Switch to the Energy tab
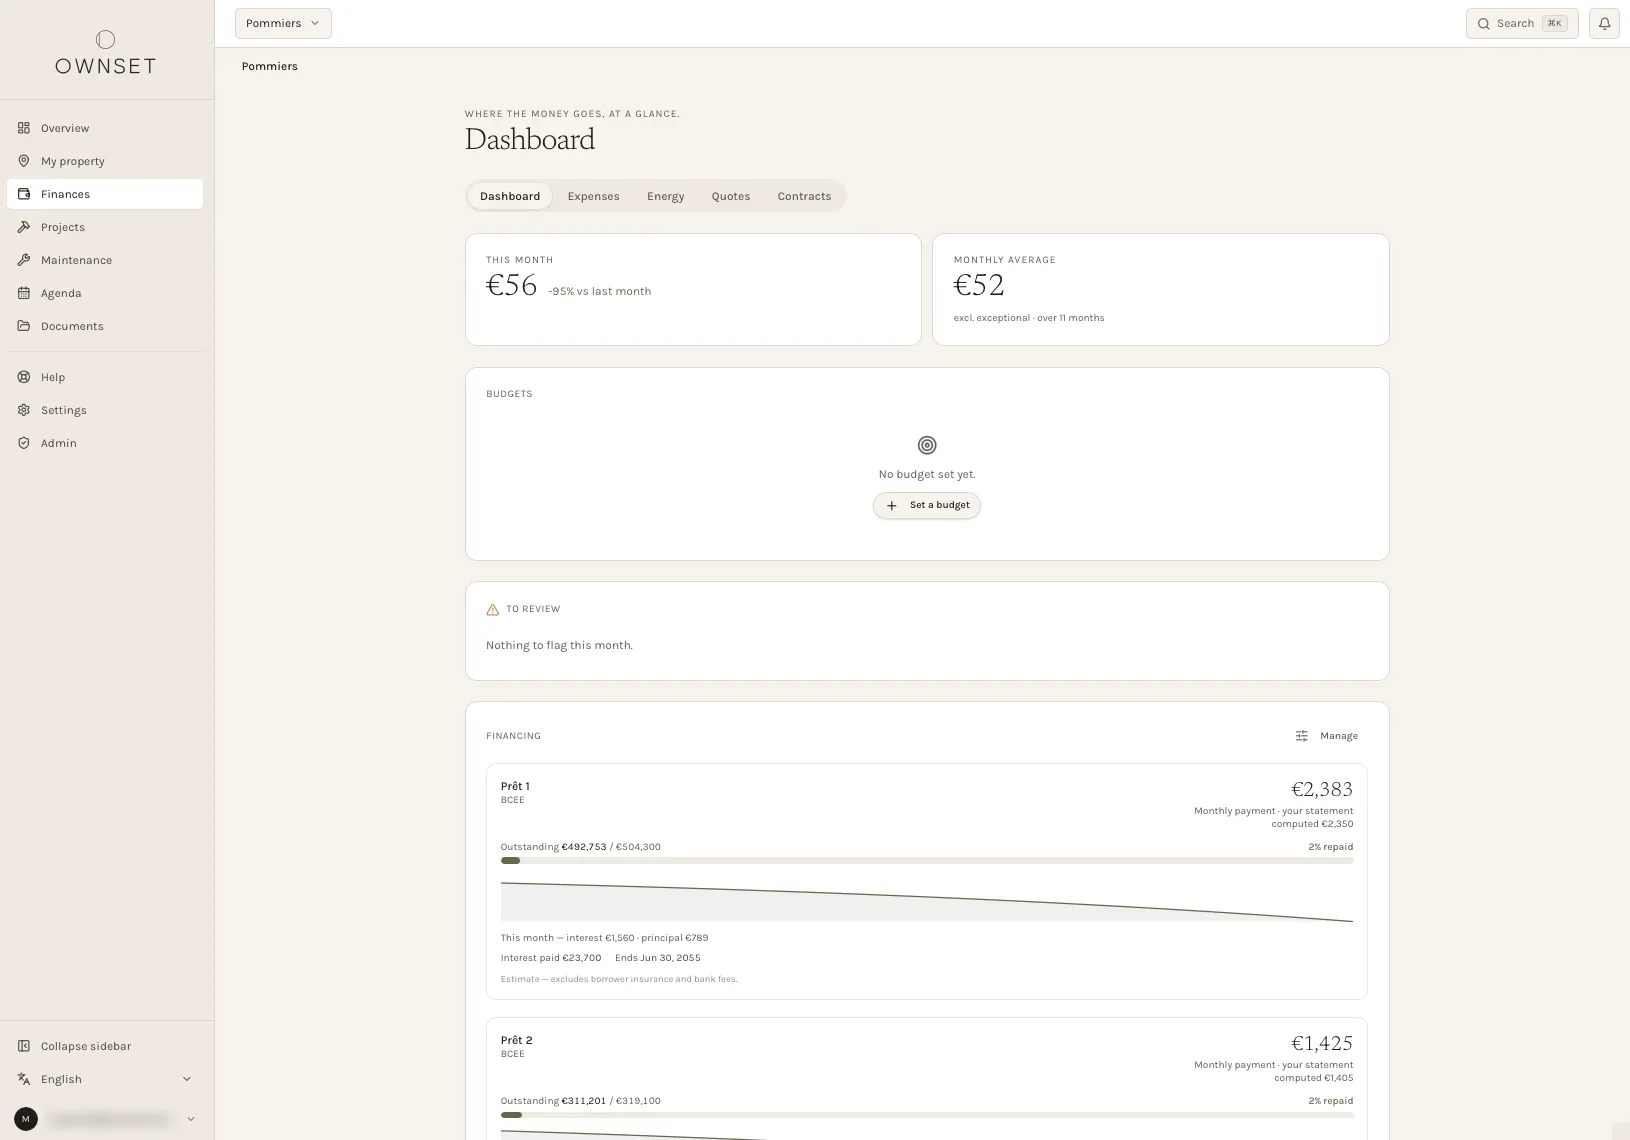 coord(665,196)
